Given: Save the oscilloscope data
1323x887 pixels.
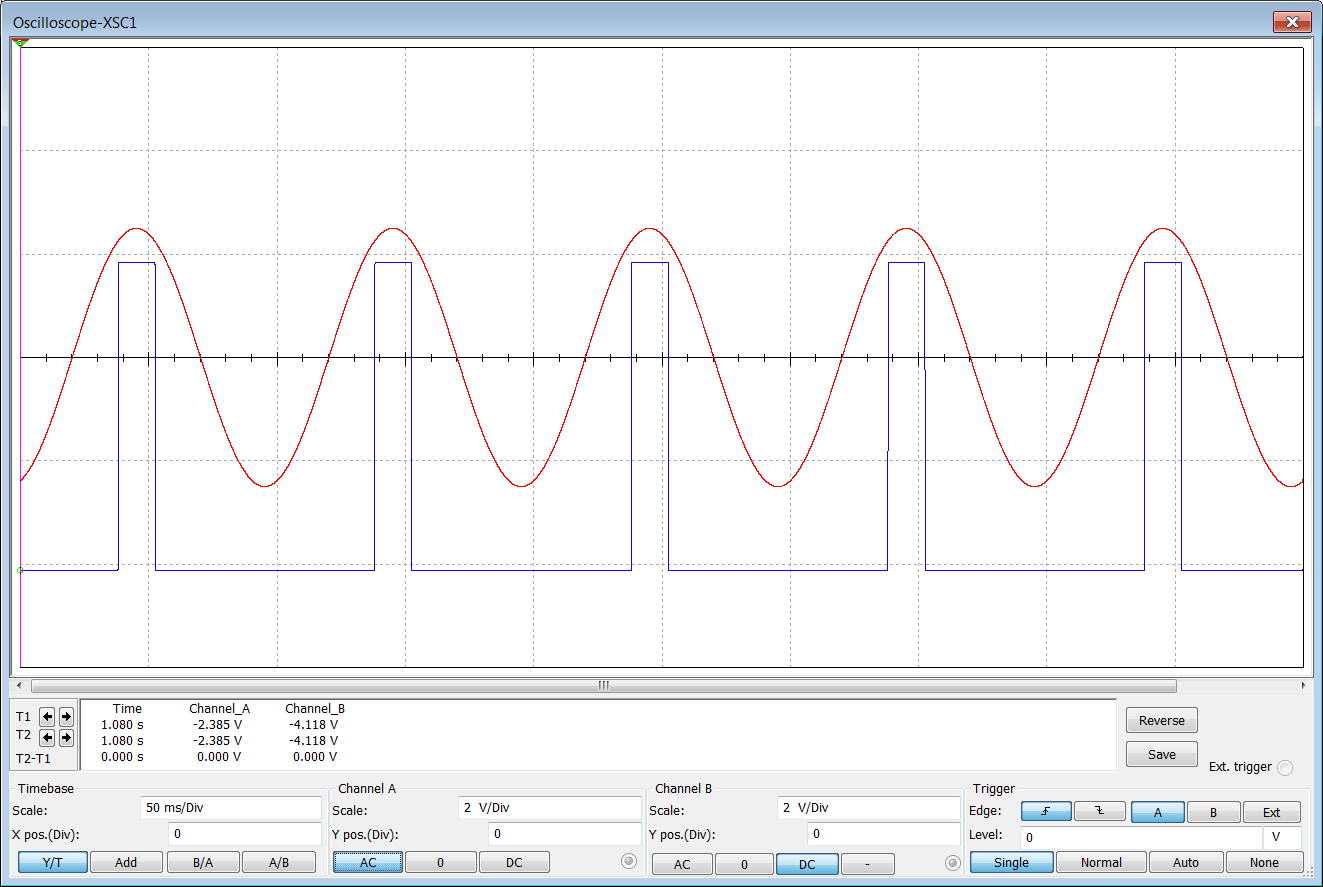Looking at the screenshot, I should pyautogui.click(x=1161, y=754).
